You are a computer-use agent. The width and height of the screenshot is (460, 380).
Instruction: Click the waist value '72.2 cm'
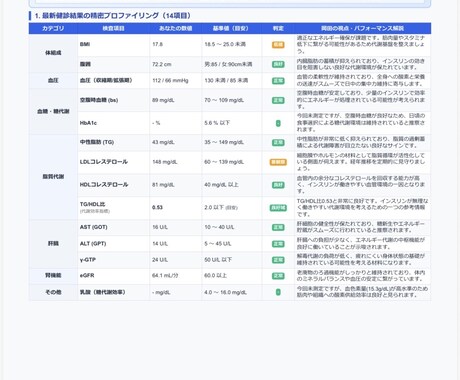pyautogui.click(x=162, y=64)
